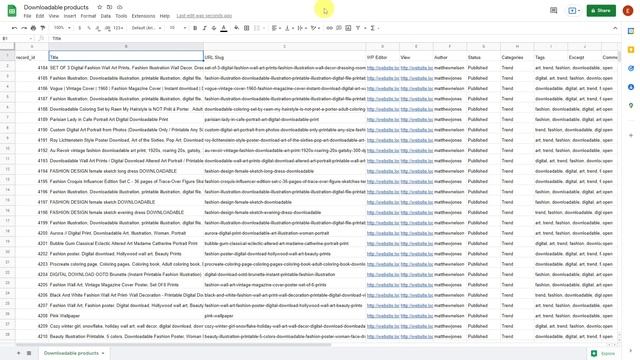The image size is (640, 360).
Task: Print the spreadsheet via printer icon
Action: [x=33, y=28]
